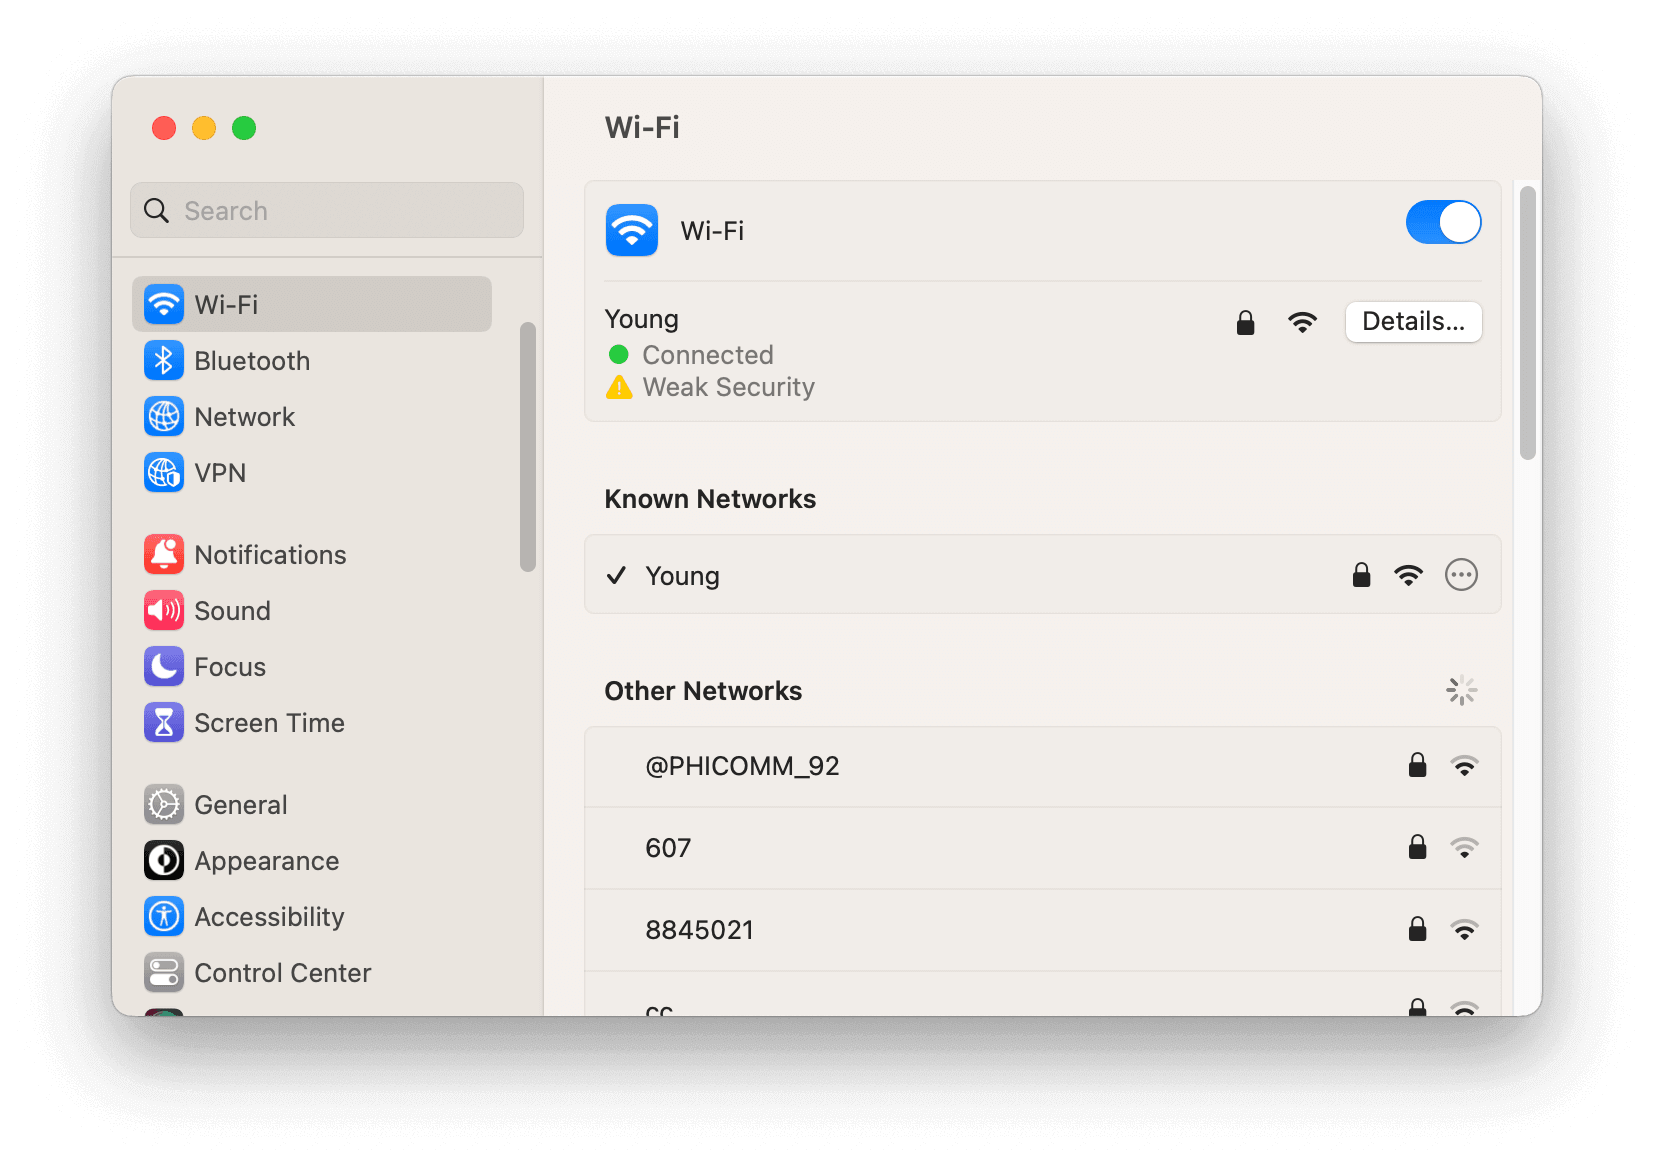Screen dimensions: 1654x1164
Task: Click the Details... button
Action: 1413,322
